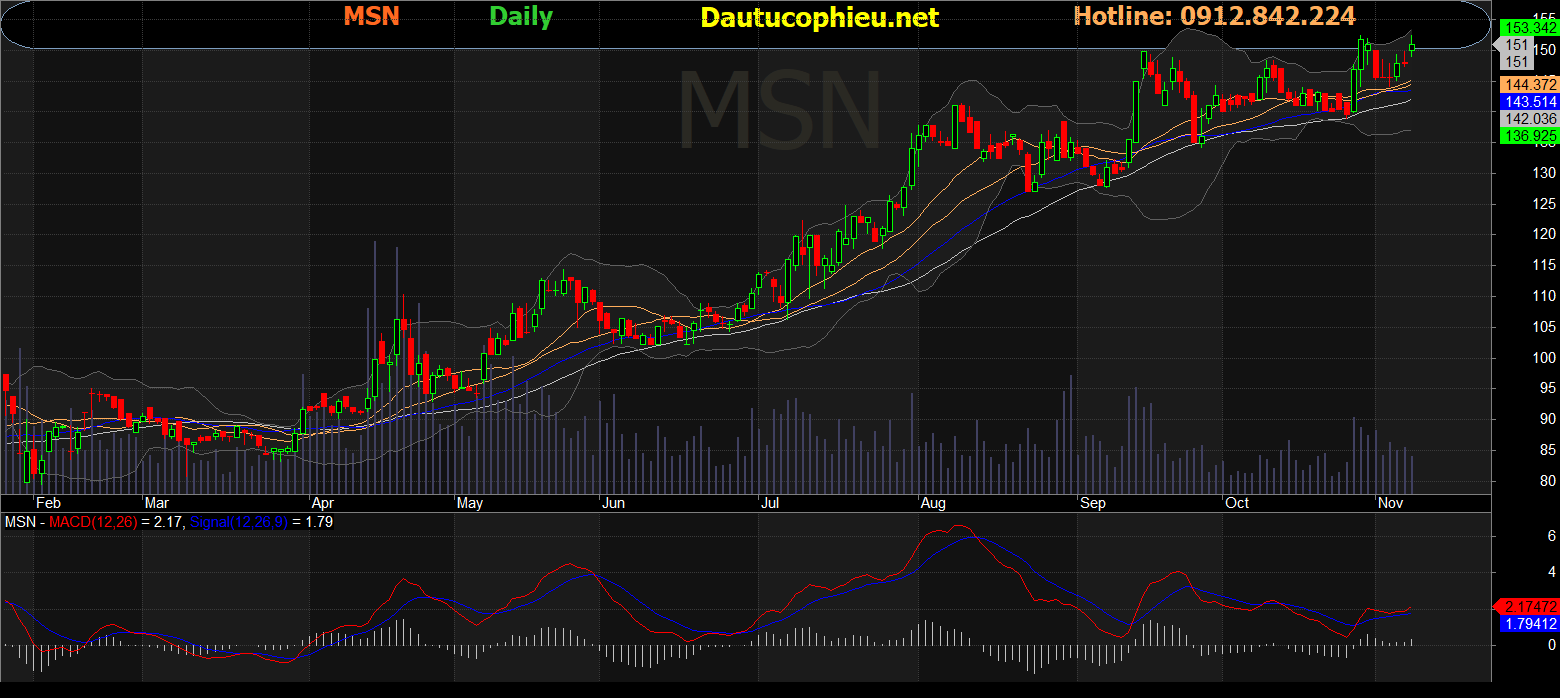Screen dimensions: 1560x698
Task: Click the Nov month marker on time axis
Action: tap(1390, 503)
